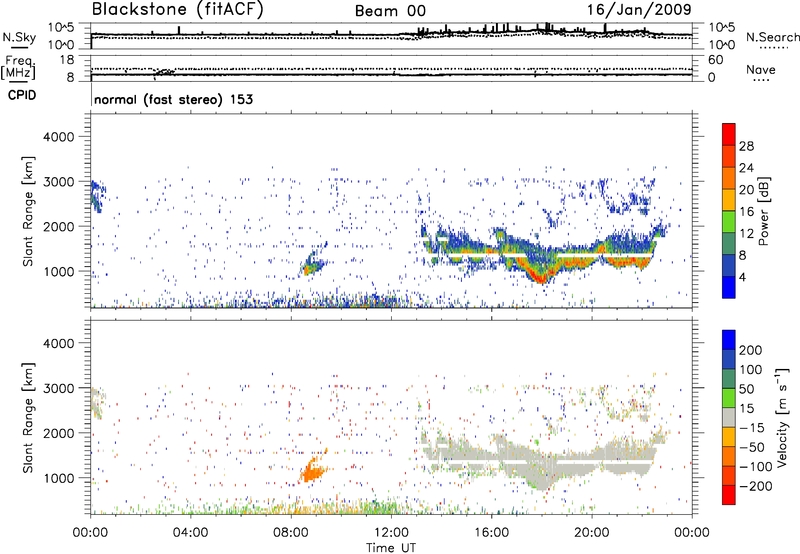Click the red top of power color bar
Viewport: 800px width, 554px height.
729,134
